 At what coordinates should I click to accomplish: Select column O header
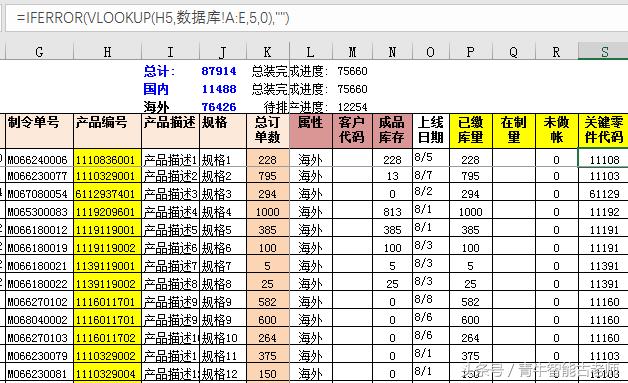point(431,52)
